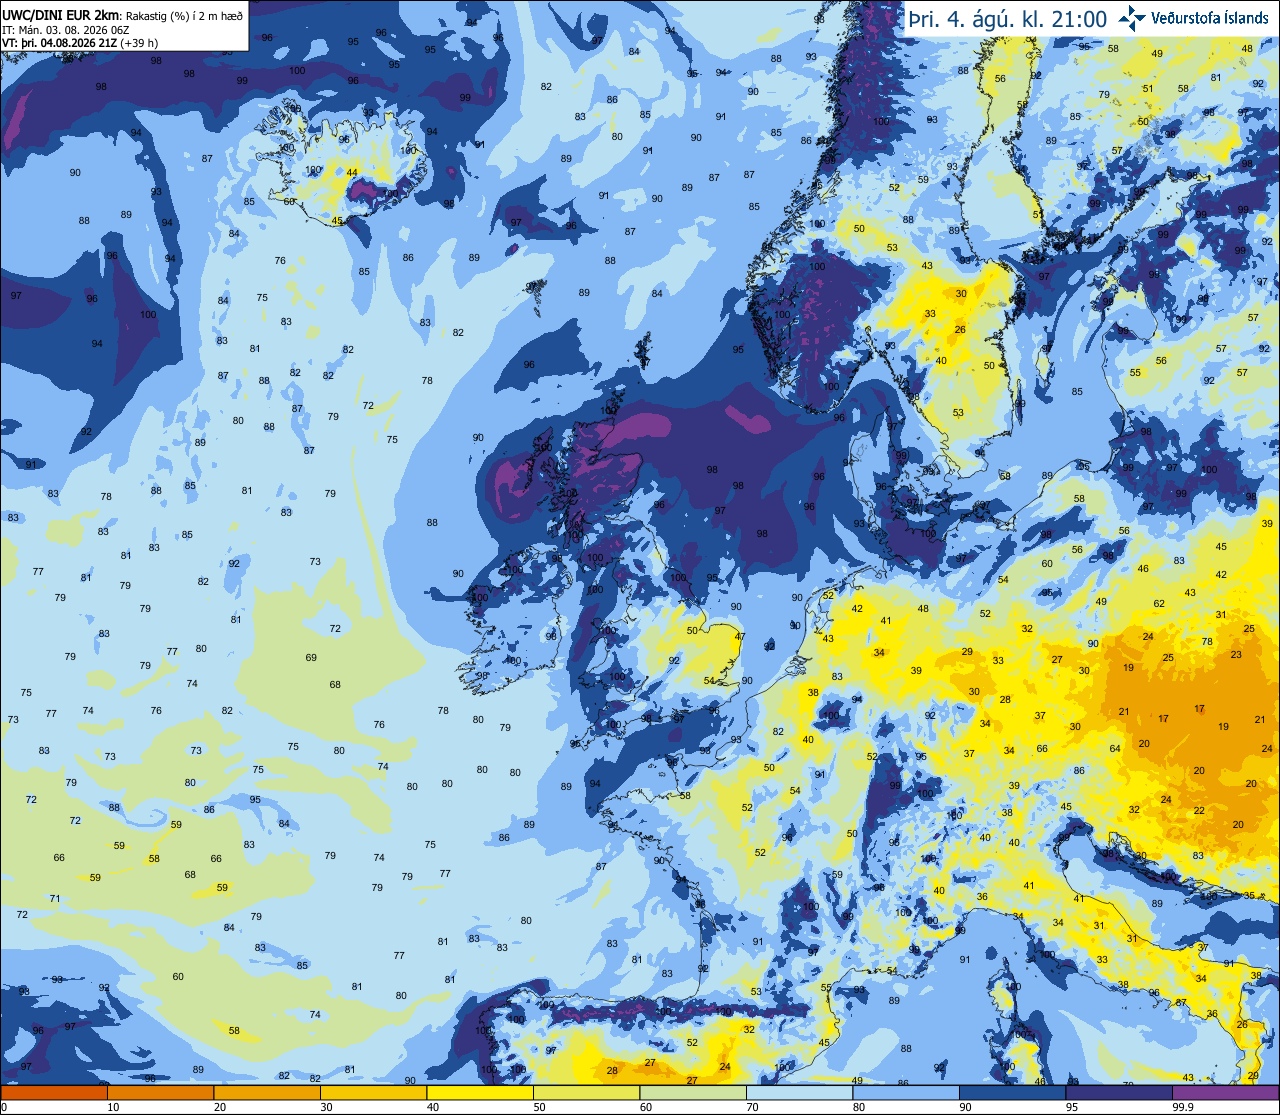This screenshot has height=1115, width=1280.
Task: Click the 44 humidity value over Iceland
Action: 352,172
